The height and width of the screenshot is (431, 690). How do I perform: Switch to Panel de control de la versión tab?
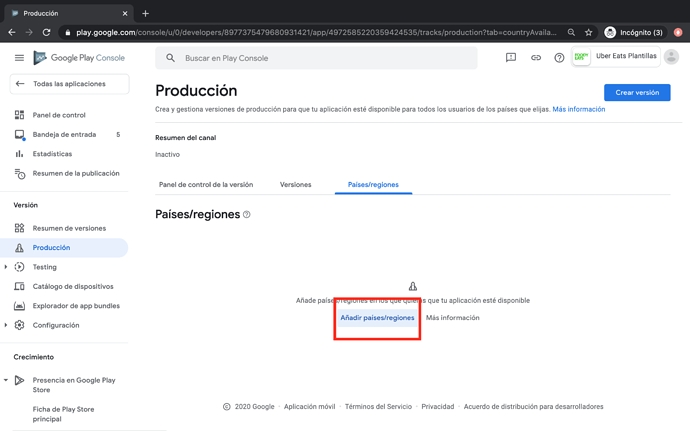[206, 185]
